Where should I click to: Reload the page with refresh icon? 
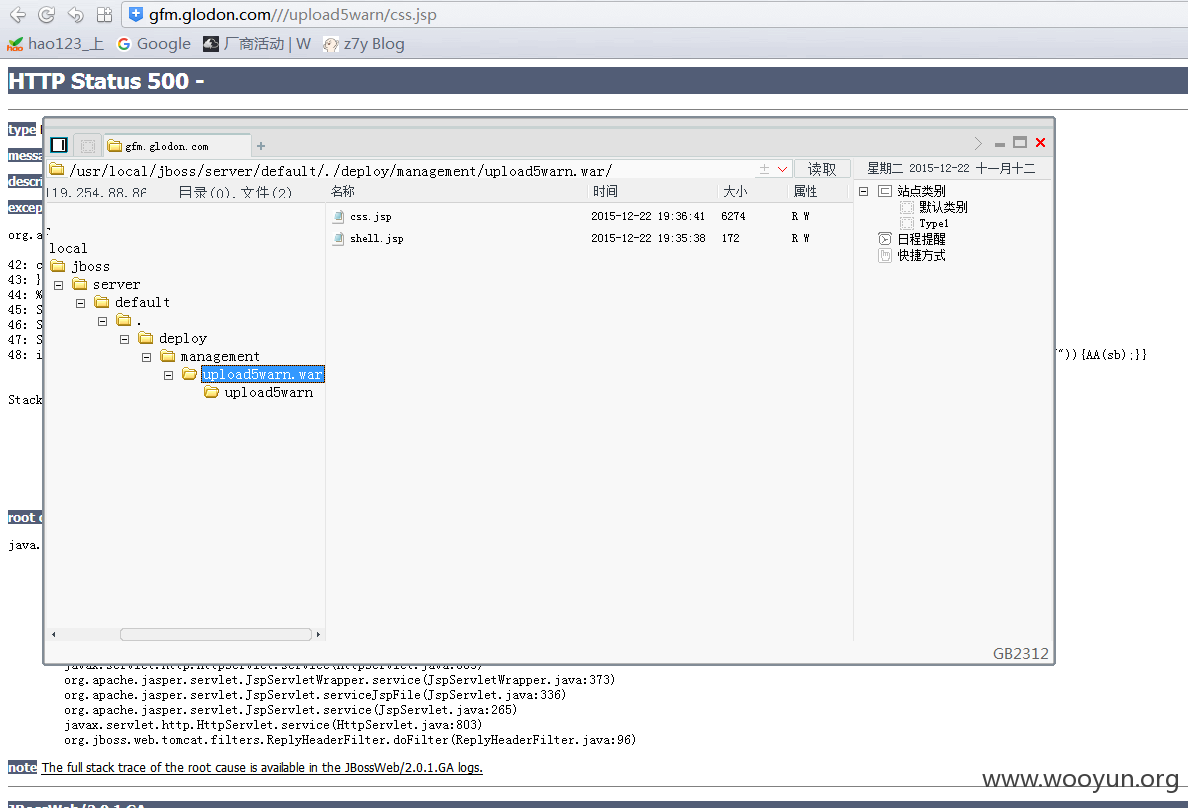pyautogui.click(x=46, y=14)
